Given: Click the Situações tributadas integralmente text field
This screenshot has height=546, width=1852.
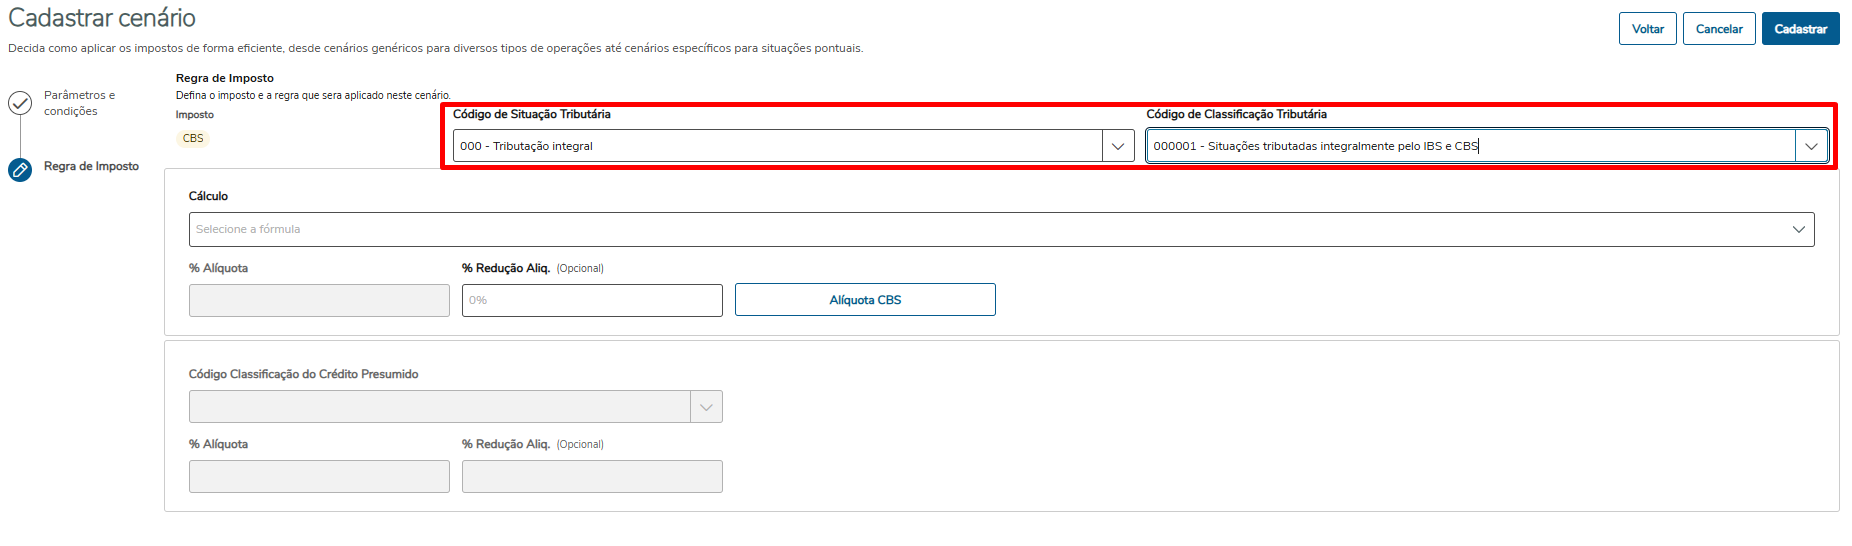Looking at the screenshot, I should click(x=1470, y=146).
